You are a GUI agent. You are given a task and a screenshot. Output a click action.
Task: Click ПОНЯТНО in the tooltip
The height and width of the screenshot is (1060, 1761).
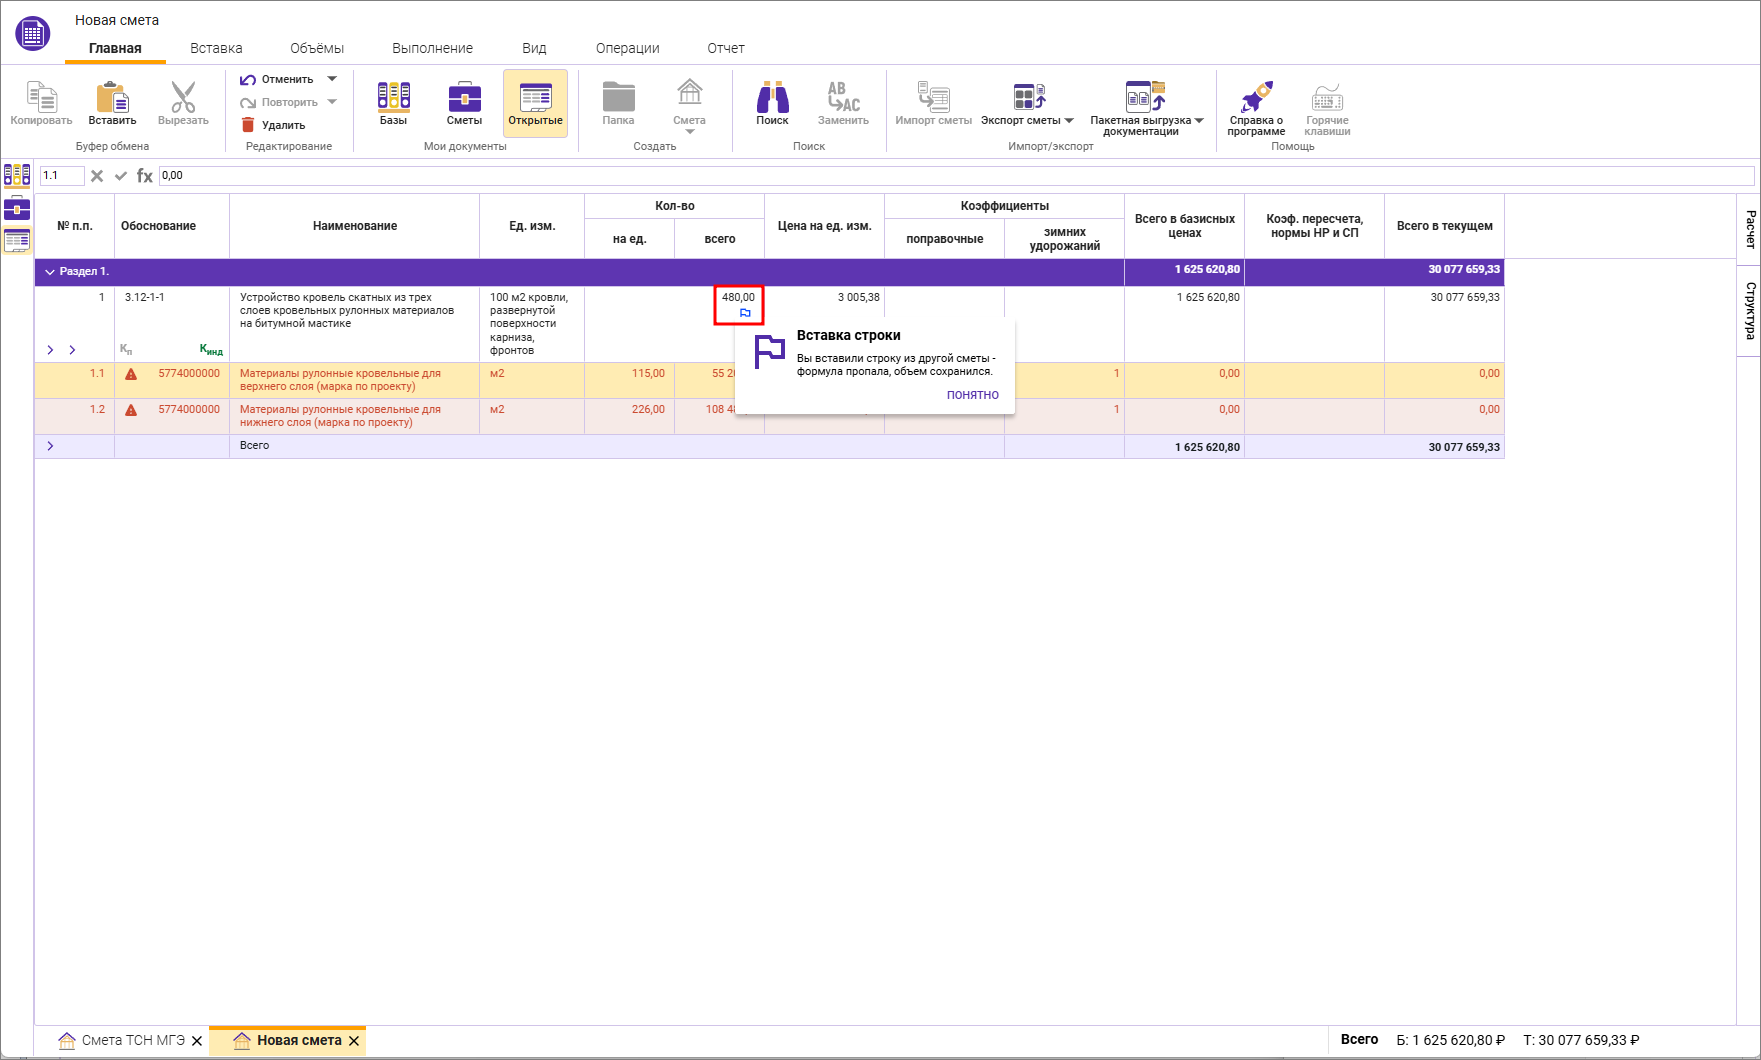[x=972, y=395]
